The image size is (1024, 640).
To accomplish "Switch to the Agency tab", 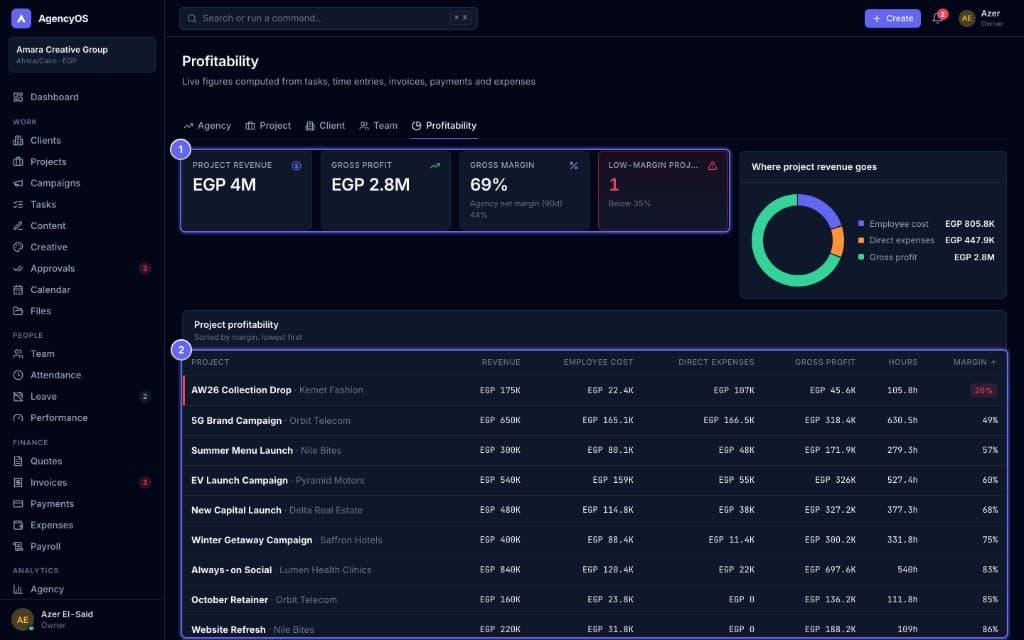I will pos(207,125).
